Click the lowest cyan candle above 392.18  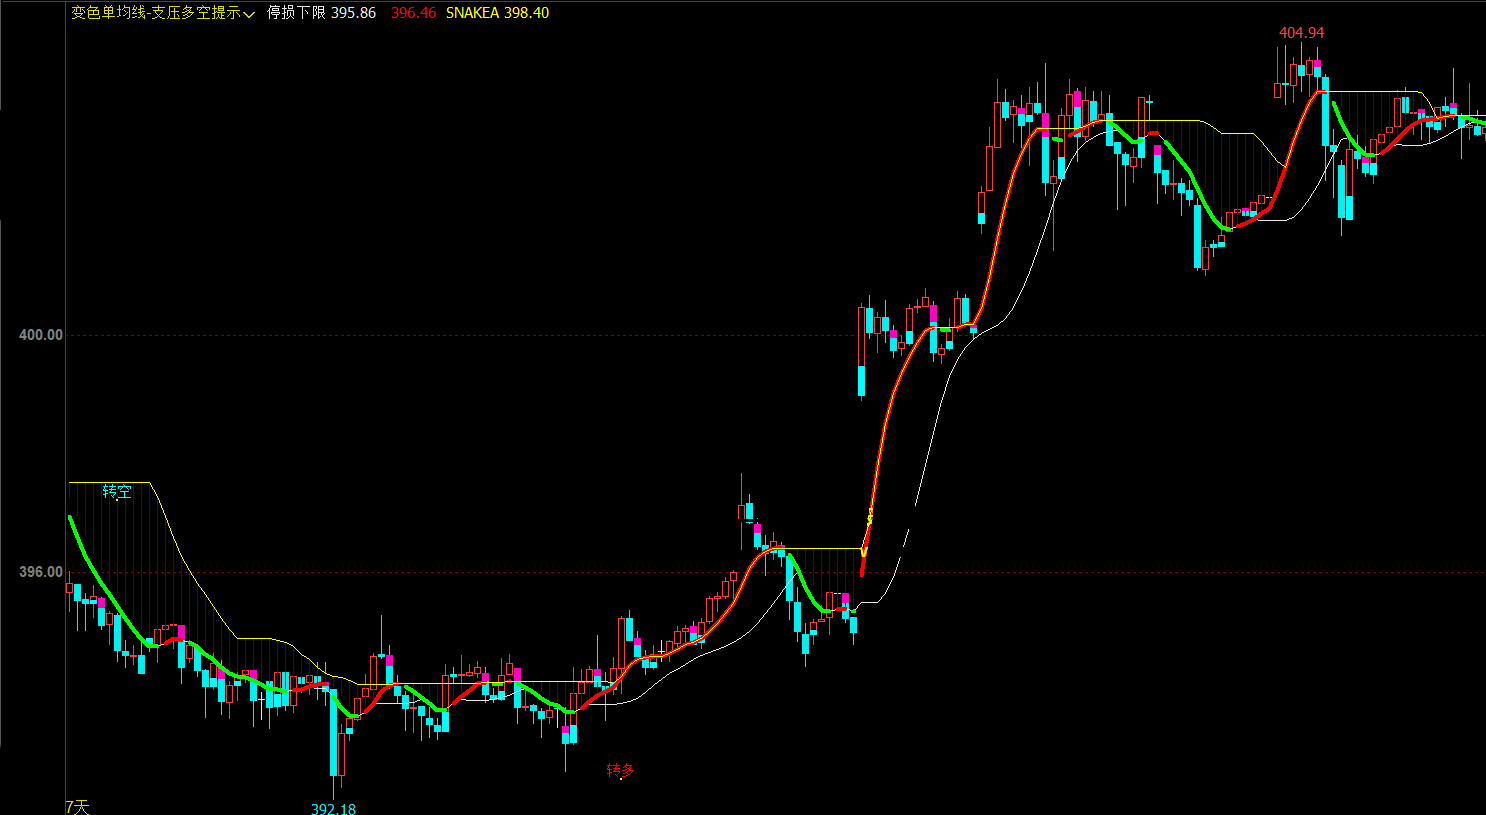334,731
